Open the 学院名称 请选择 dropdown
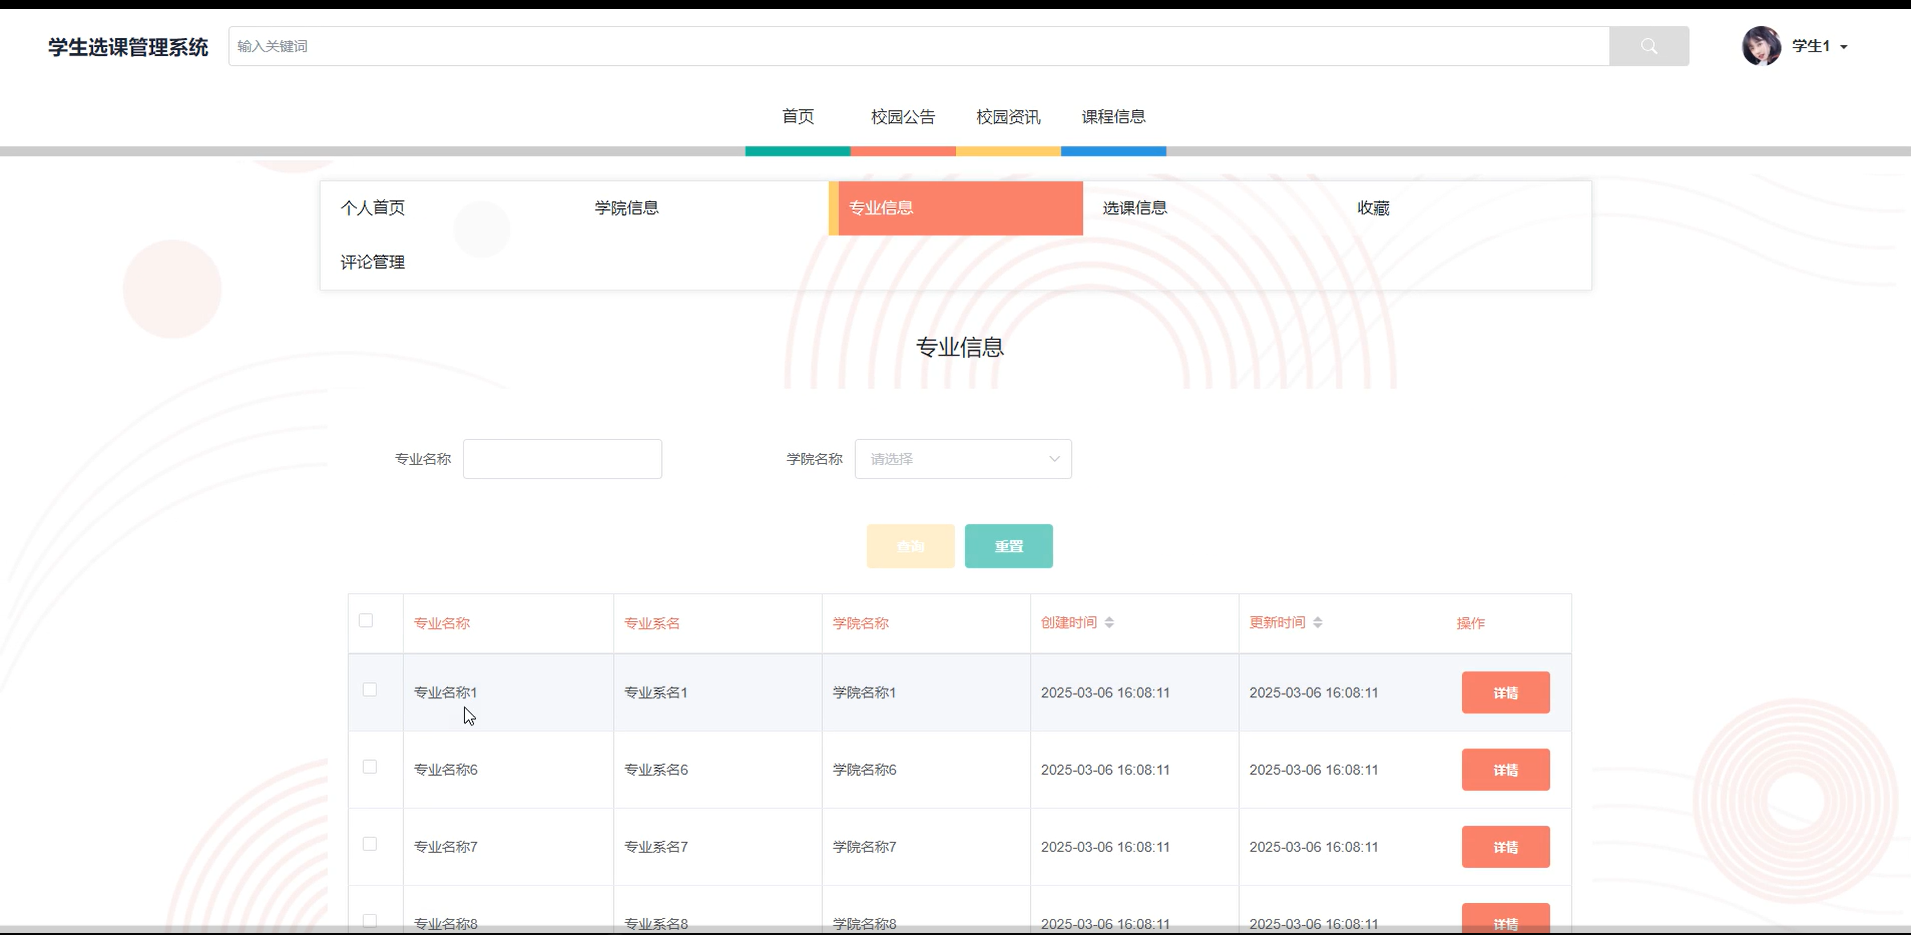 point(963,459)
